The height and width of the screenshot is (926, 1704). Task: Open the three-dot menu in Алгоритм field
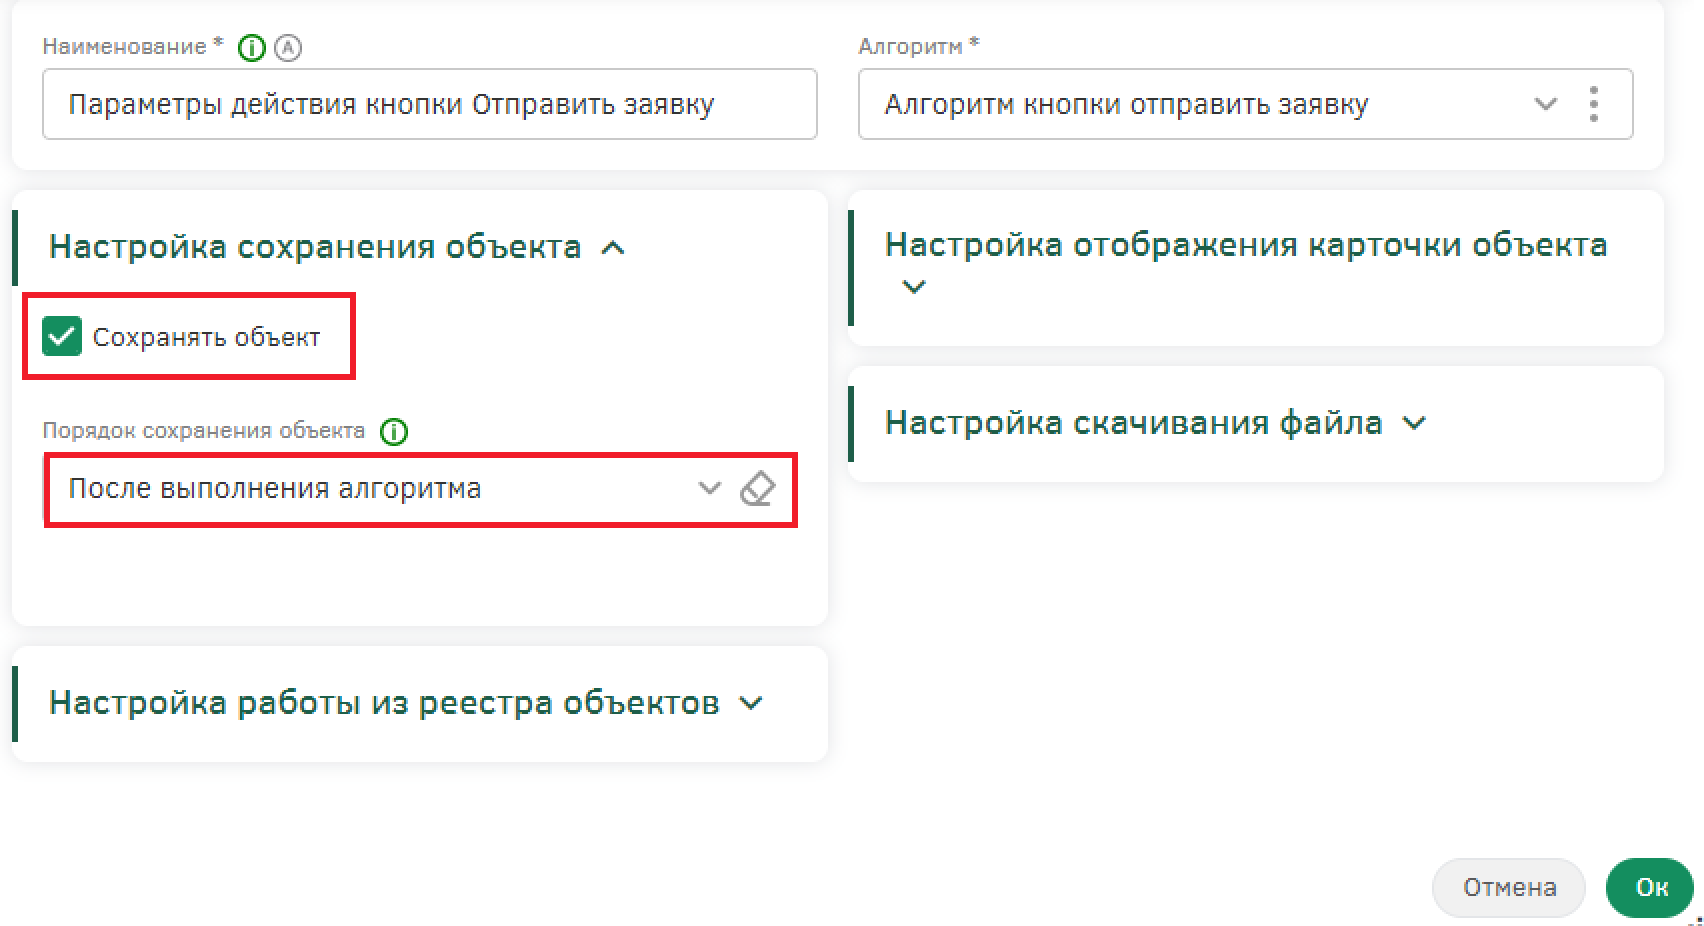[x=1594, y=104]
